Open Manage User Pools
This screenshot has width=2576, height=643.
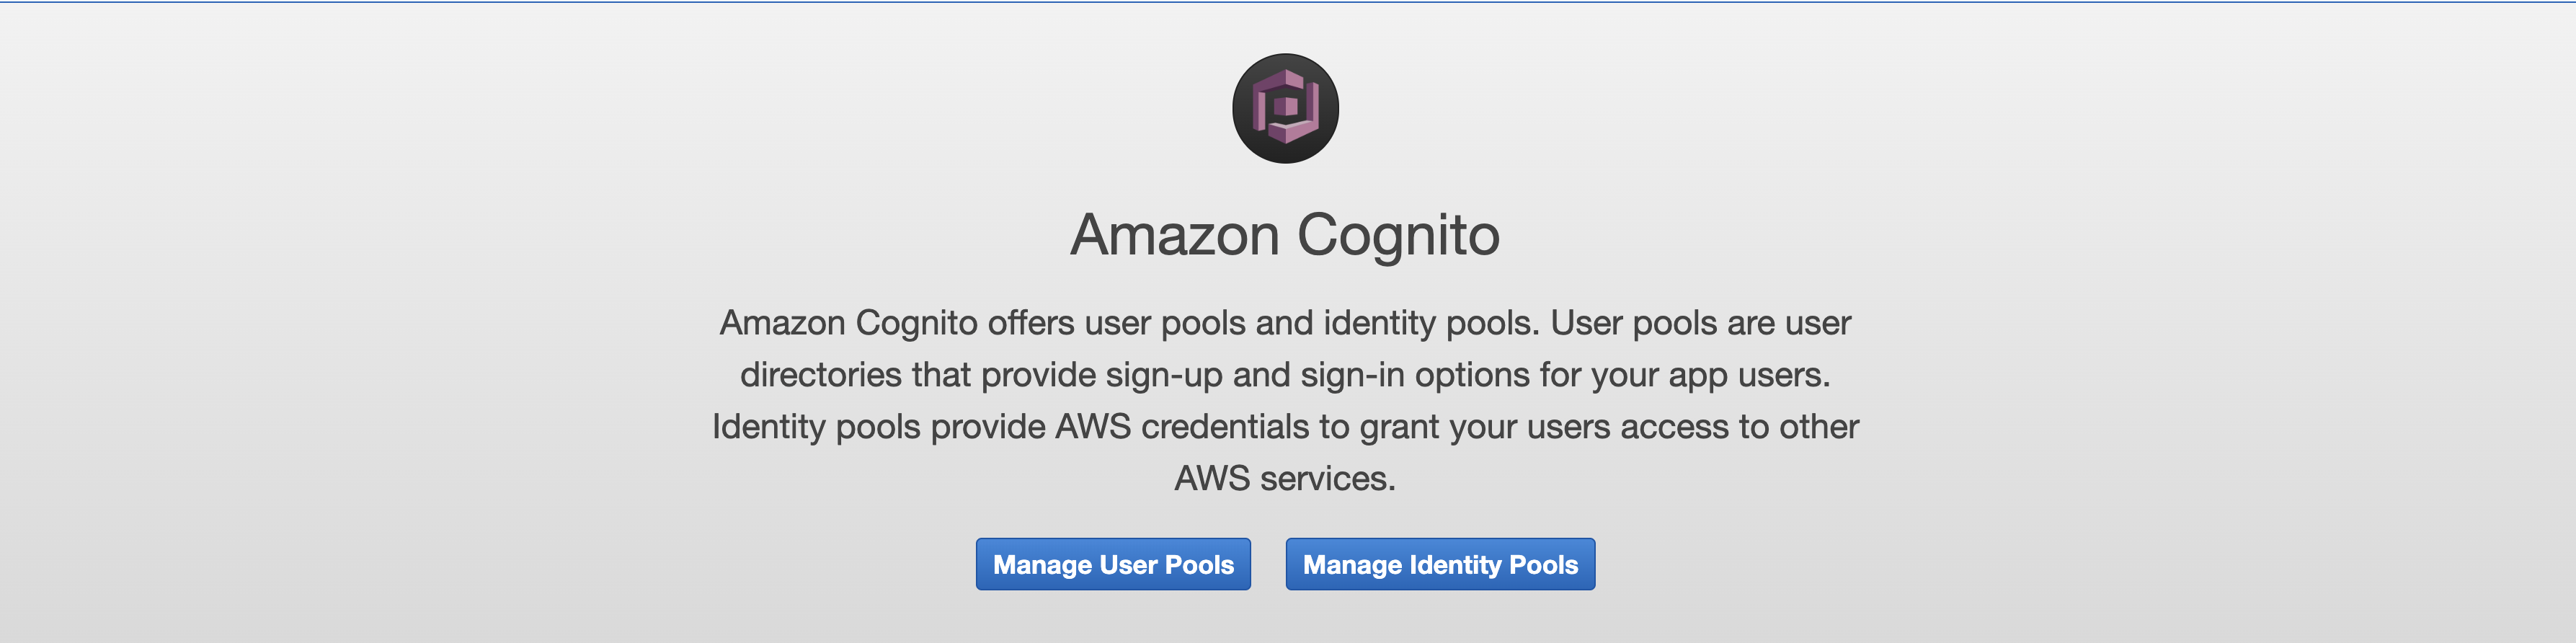click(x=1113, y=564)
